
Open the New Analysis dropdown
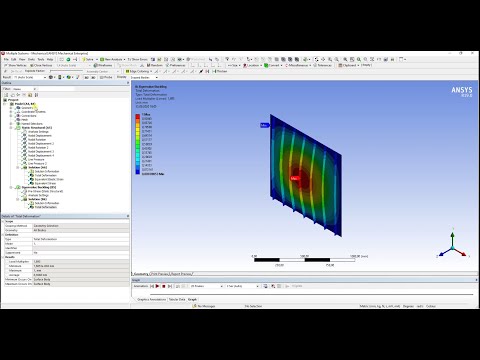click(113, 59)
